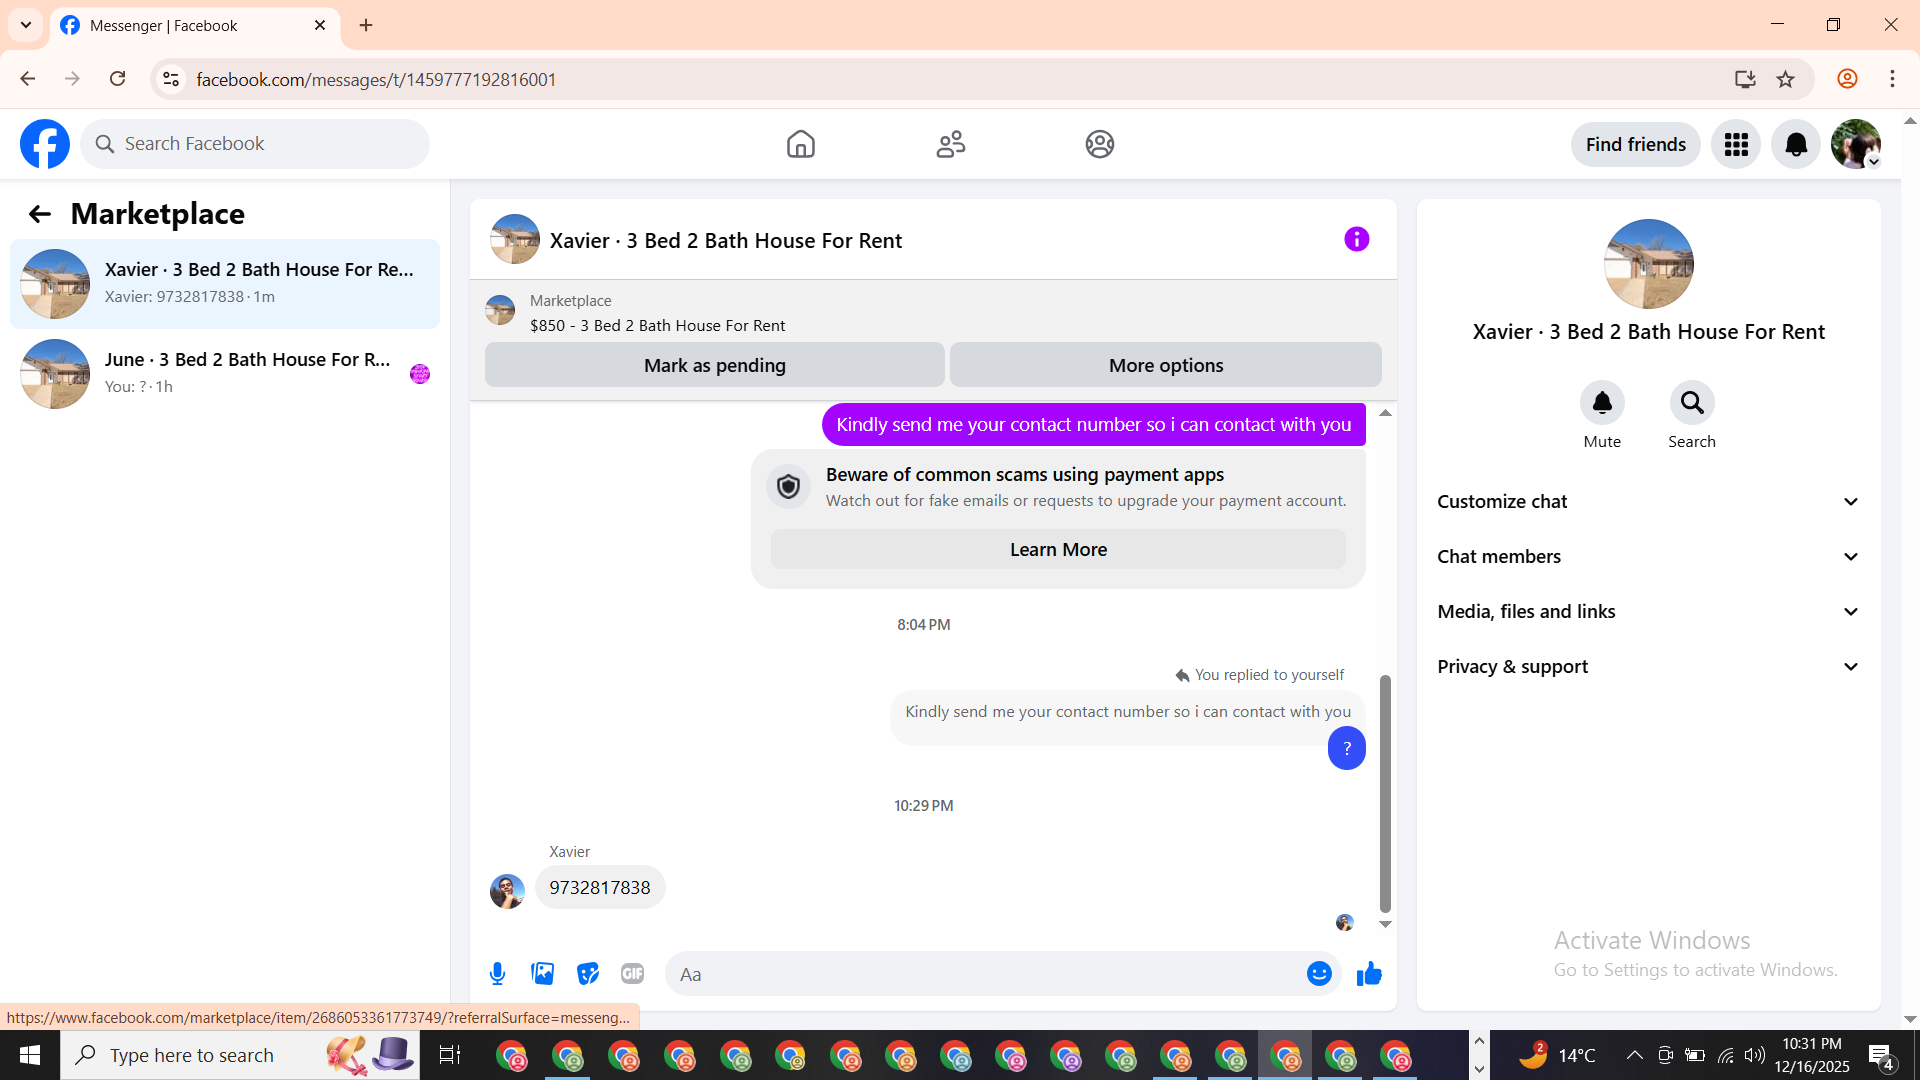Record a voice clip with microphone icon

coord(497,974)
